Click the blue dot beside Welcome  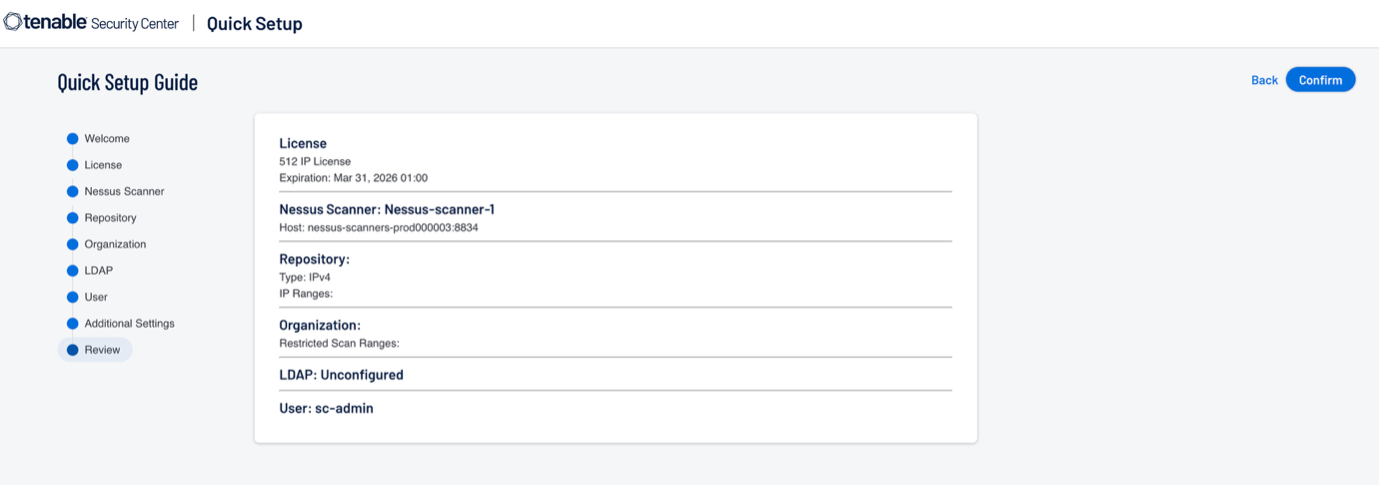pos(72,139)
